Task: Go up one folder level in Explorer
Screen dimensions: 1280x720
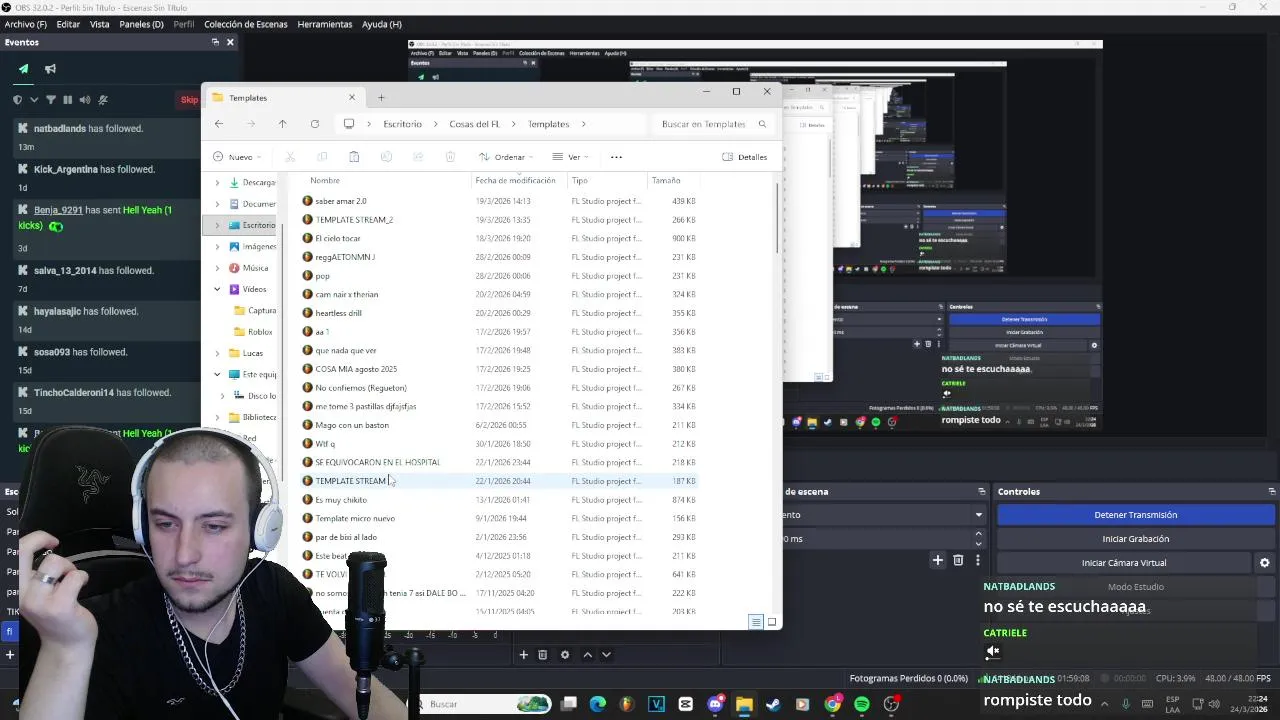Action: pos(282,124)
